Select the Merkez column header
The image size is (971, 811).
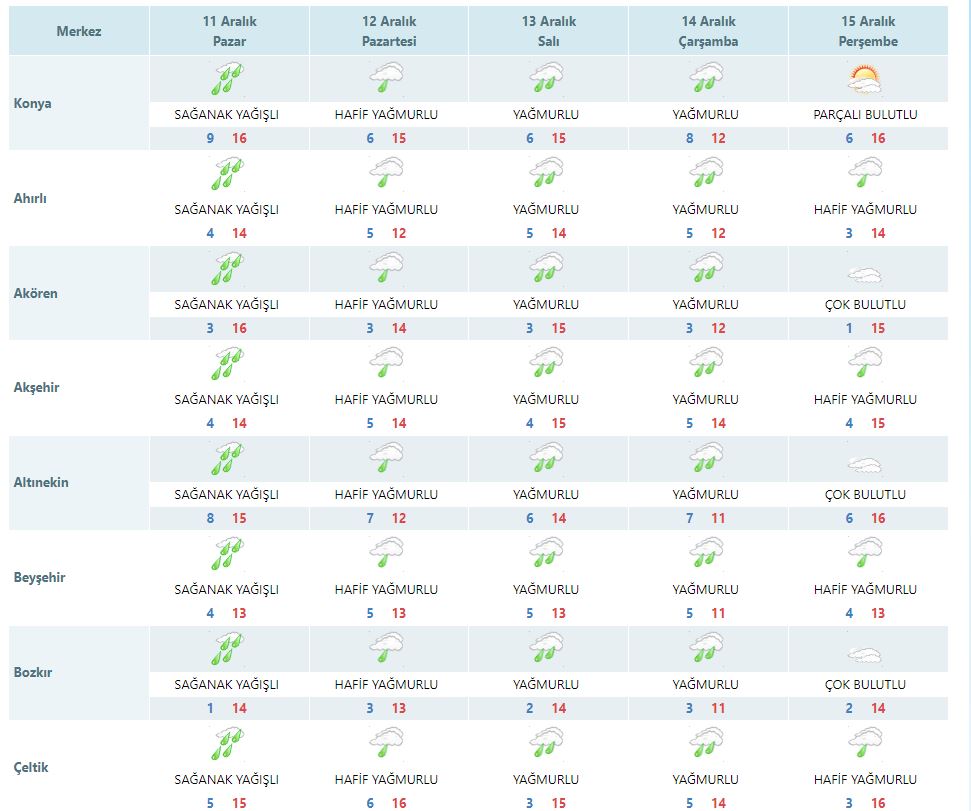pos(79,31)
